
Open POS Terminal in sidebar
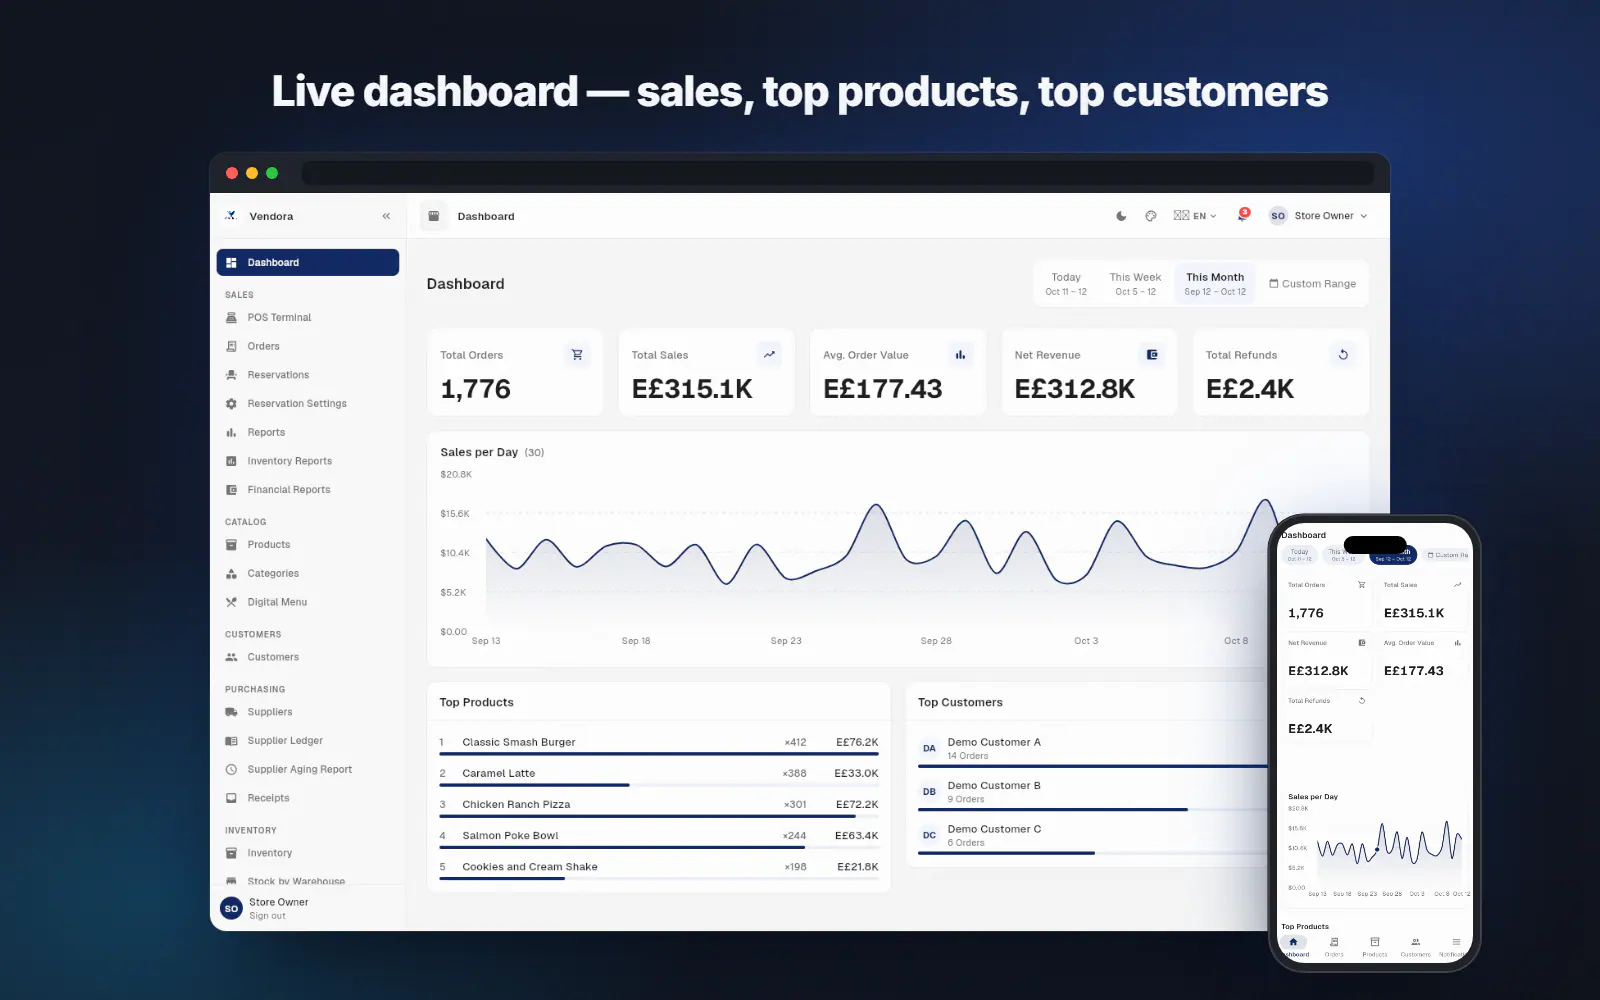[x=308, y=318]
